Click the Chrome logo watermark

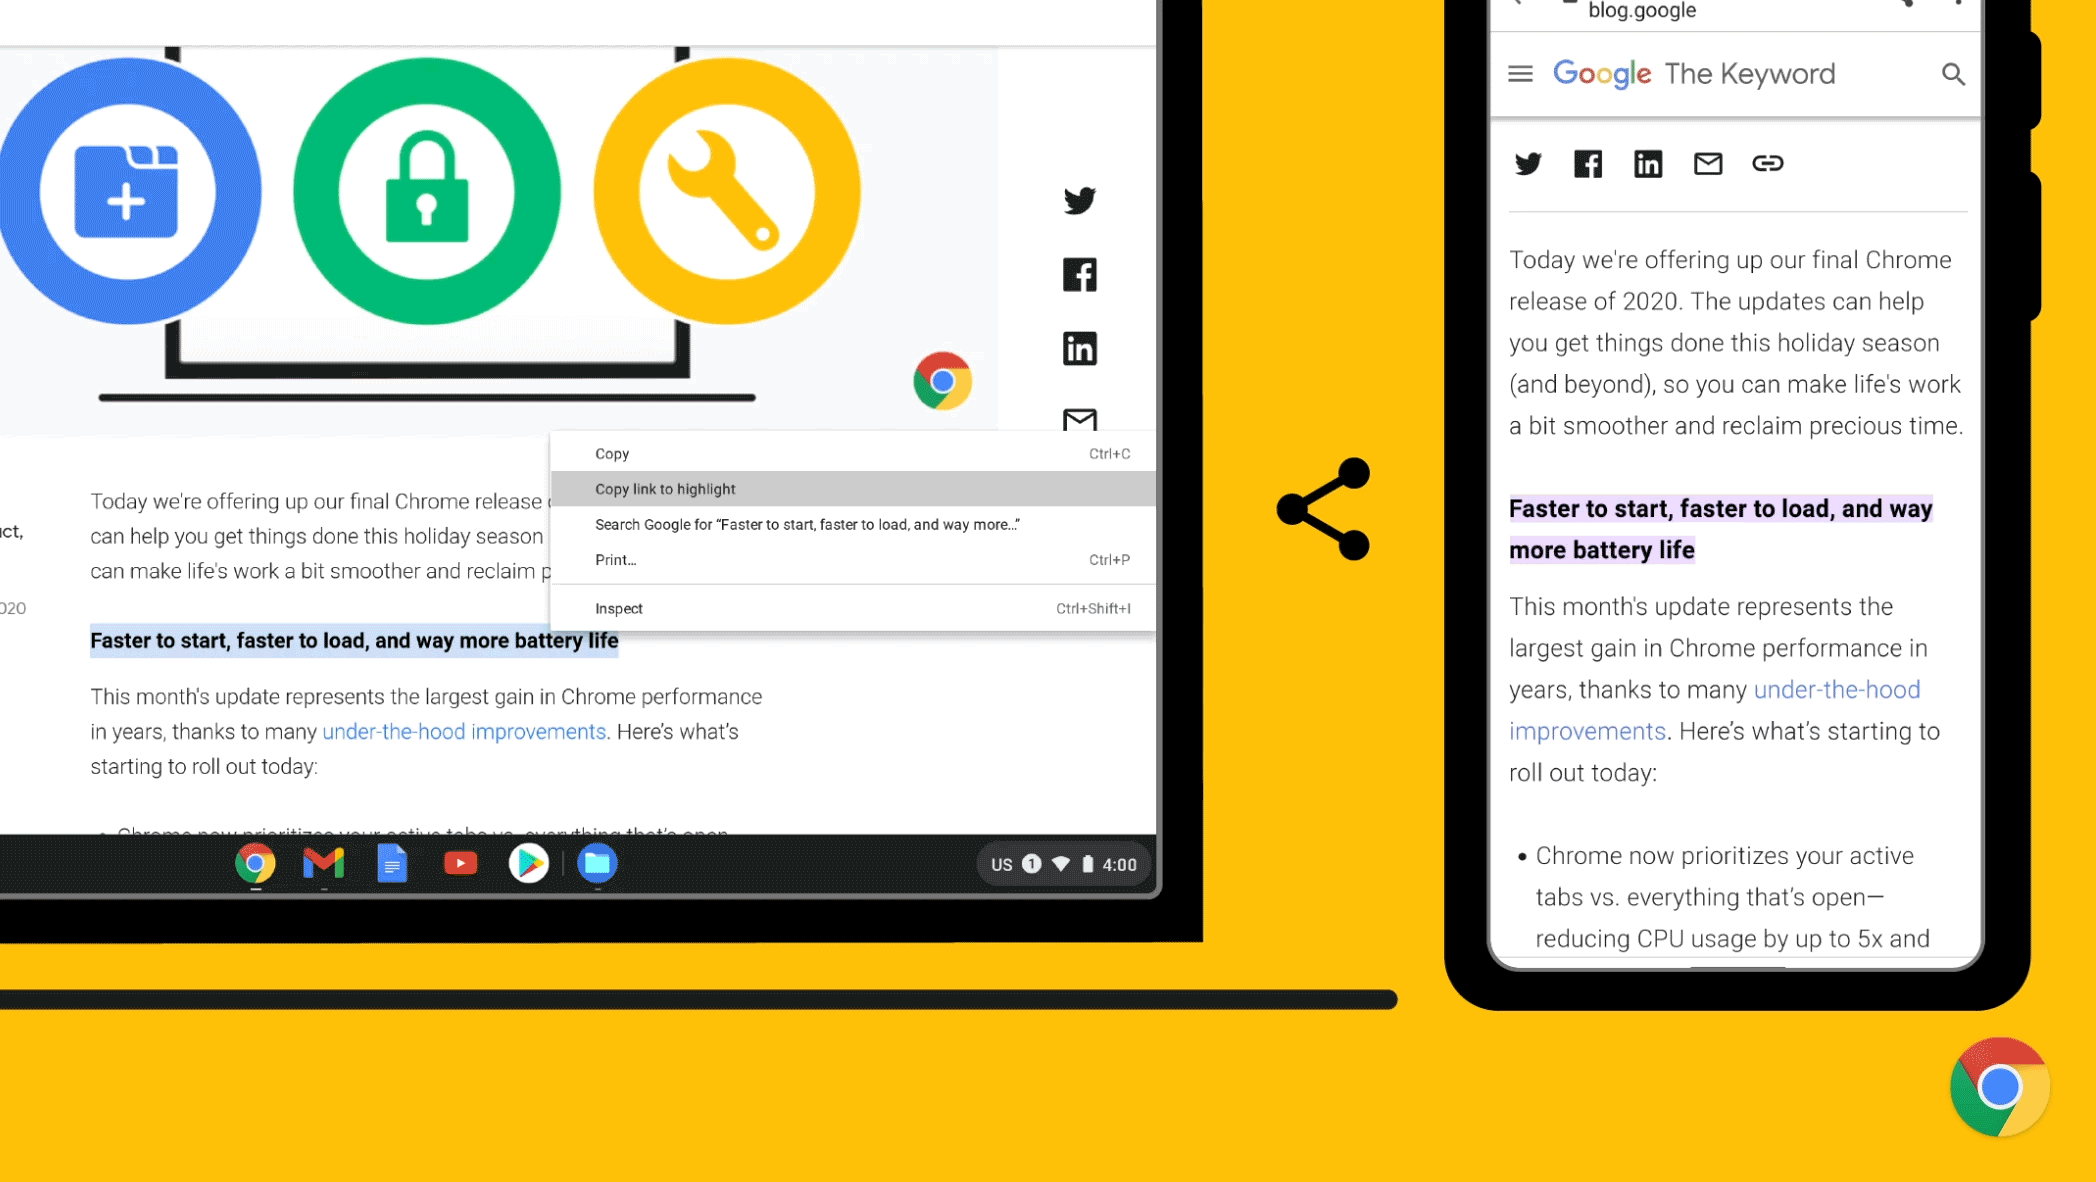click(x=2001, y=1087)
